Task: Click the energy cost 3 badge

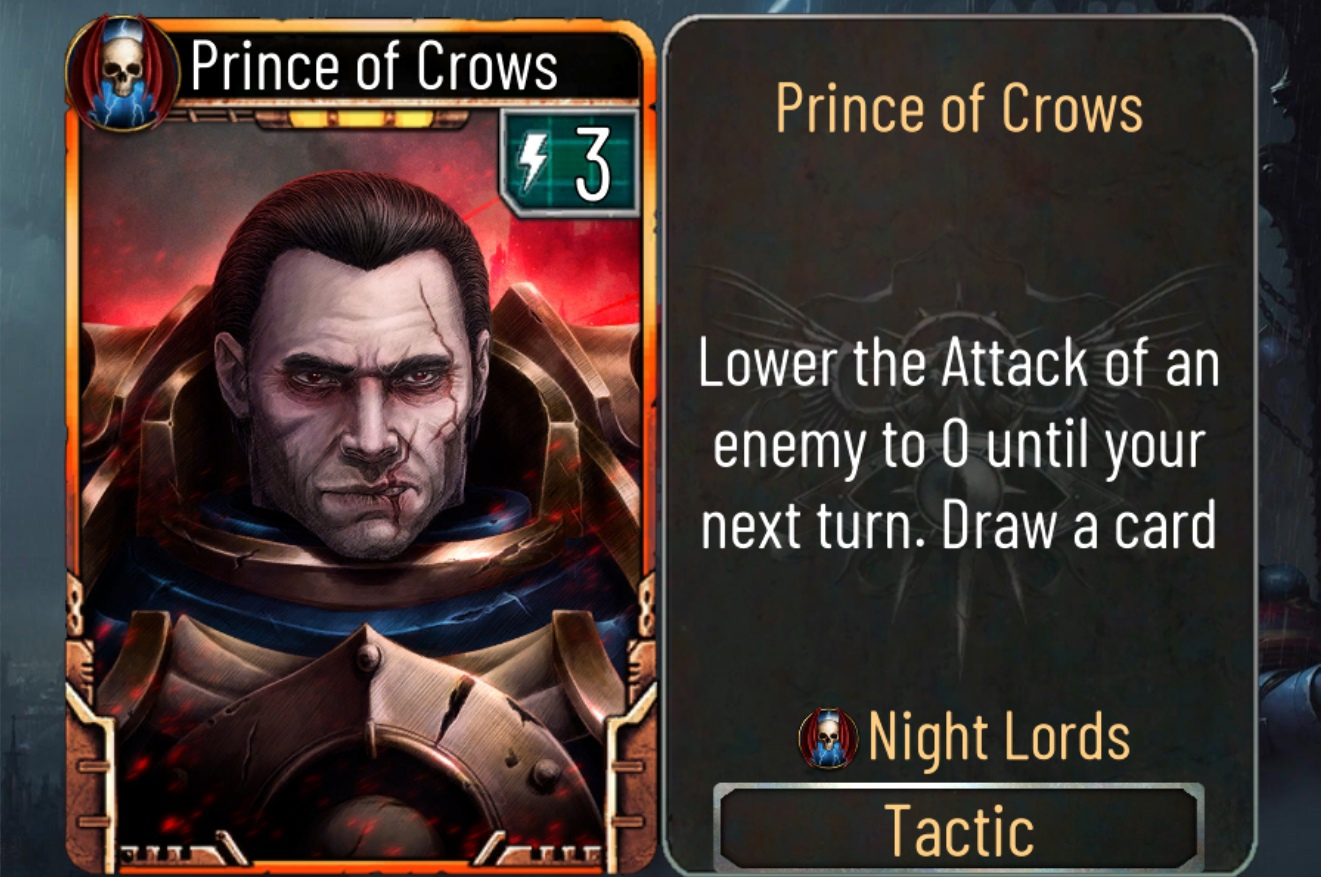Action: tap(568, 162)
